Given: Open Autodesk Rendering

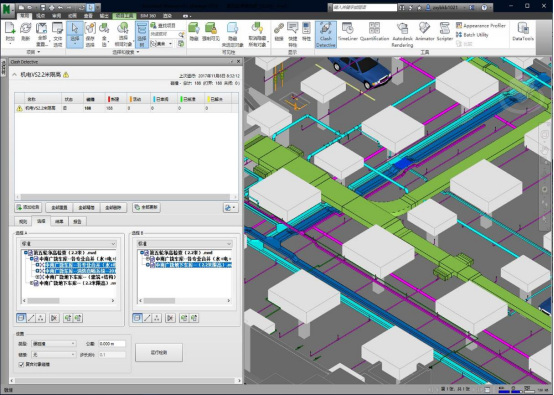Looking at the screenshot, I should tap(402, 34).
